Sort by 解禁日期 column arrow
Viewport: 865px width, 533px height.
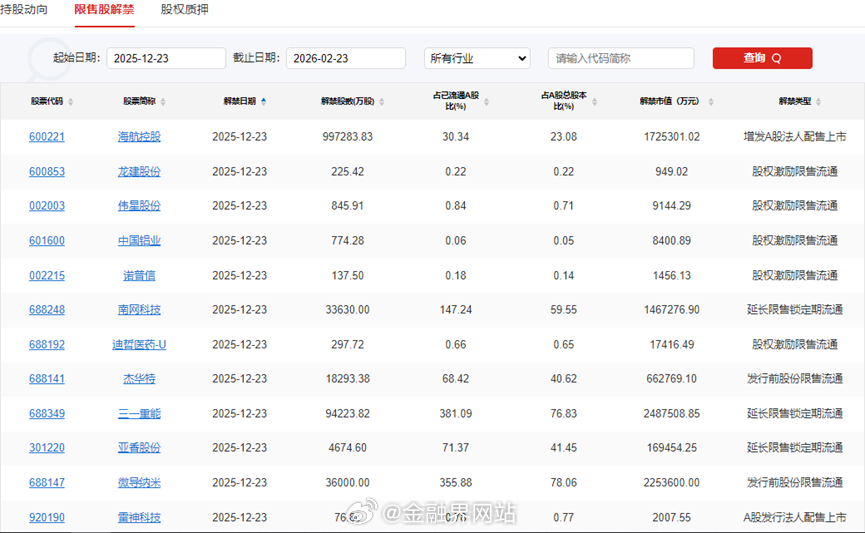(263, 102)
